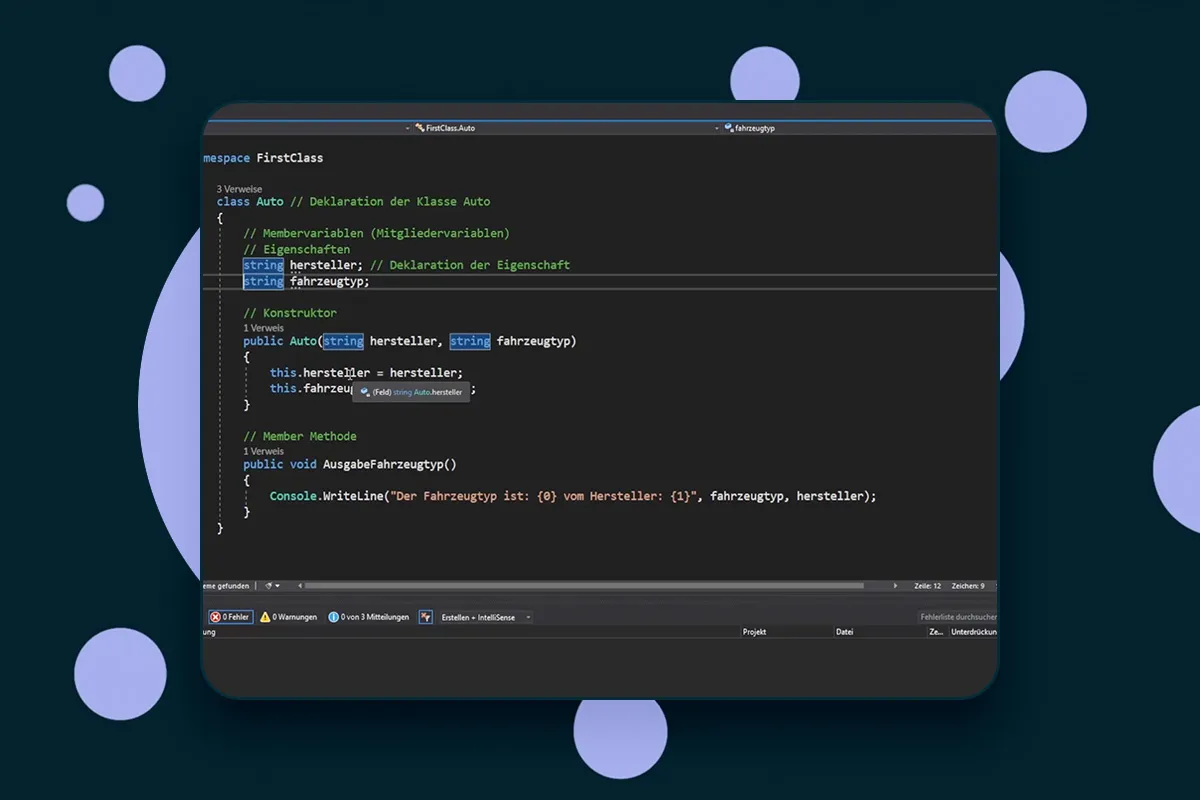This screenshot has width=1200, height=800.
Task: Click the string type of fahrzeugtyp parameter
Action: (470, 341)
